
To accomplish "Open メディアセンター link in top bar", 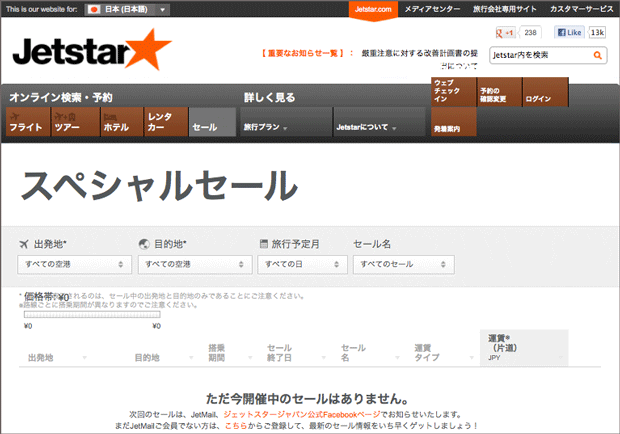I will (x=432, y=9).
